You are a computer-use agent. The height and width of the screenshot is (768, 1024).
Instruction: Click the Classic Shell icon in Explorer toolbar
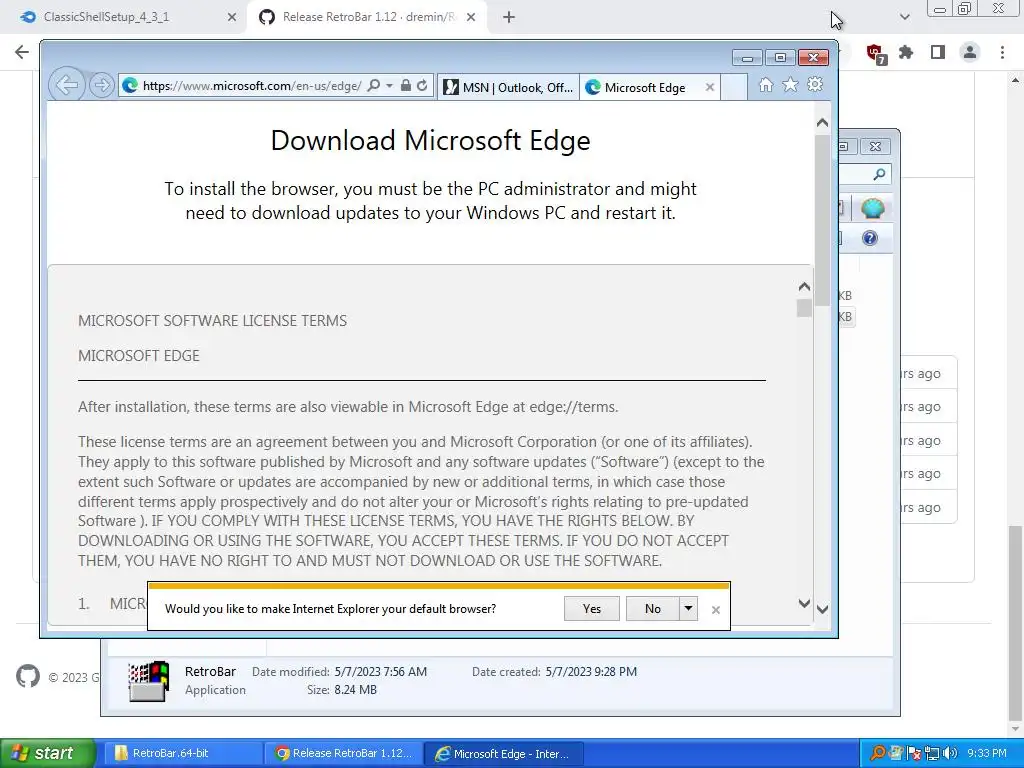tap(872, 208)
